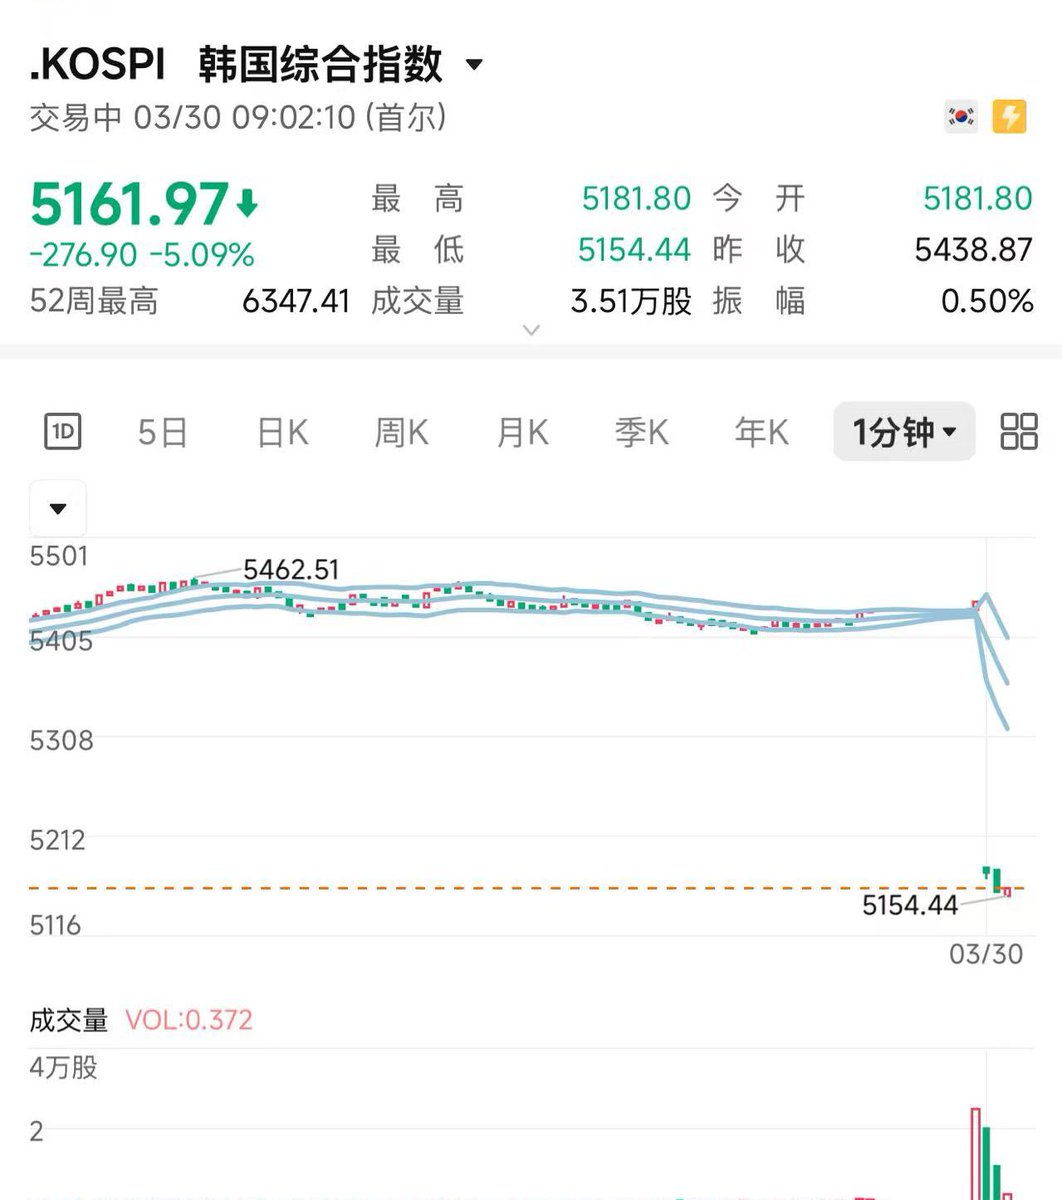Click the 成交量 volume panel title
The image size is (1062, 1200).
click(68, 1020)
